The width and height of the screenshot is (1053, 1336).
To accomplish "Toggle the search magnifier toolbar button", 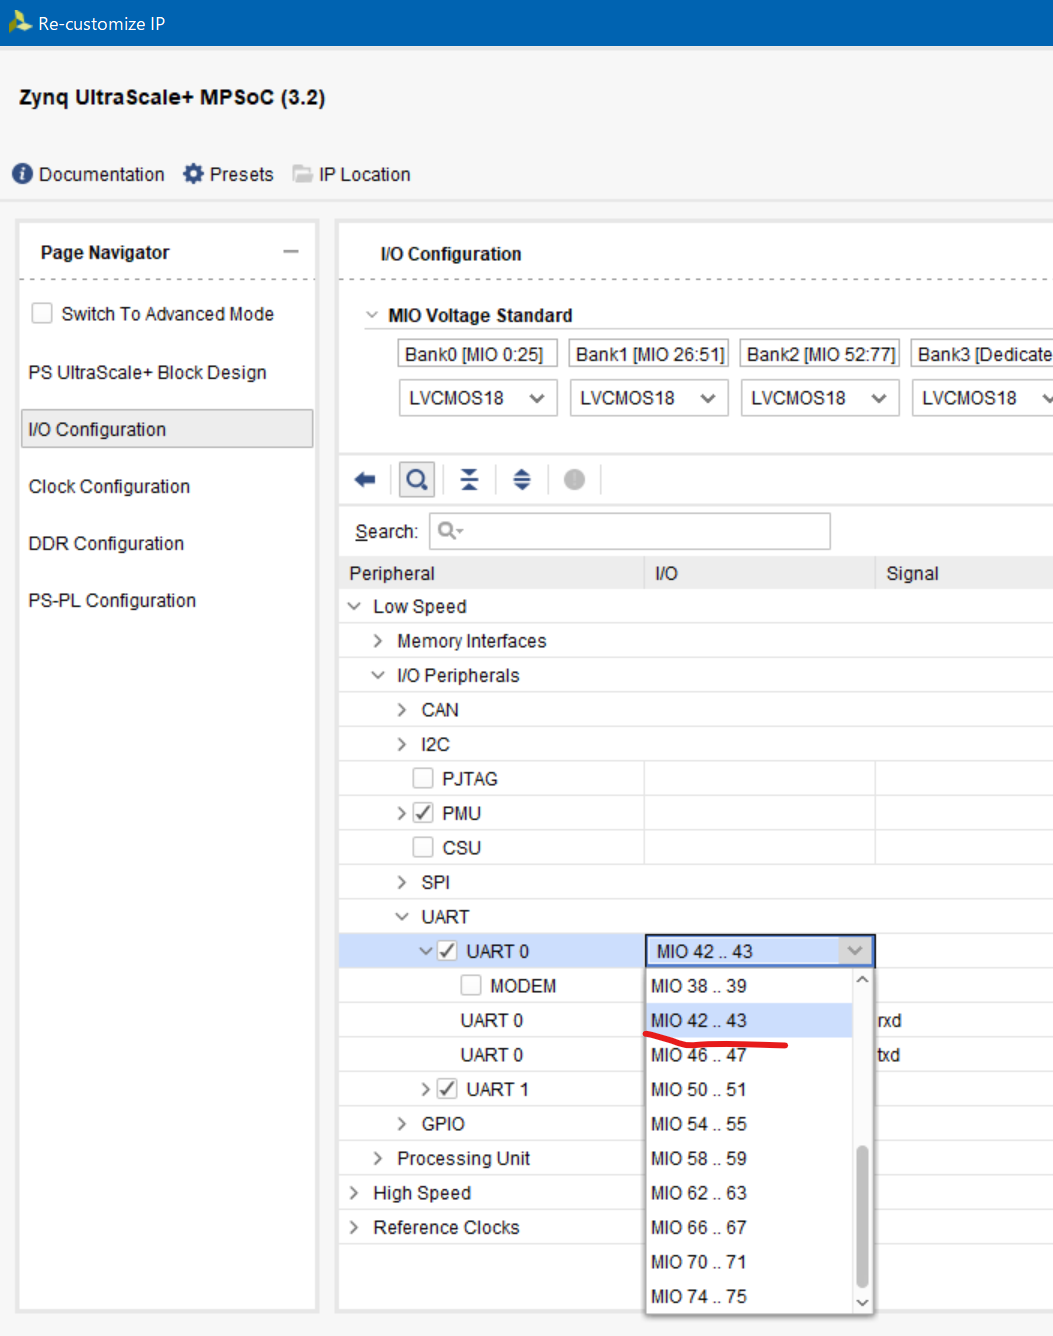I will 417,480.
